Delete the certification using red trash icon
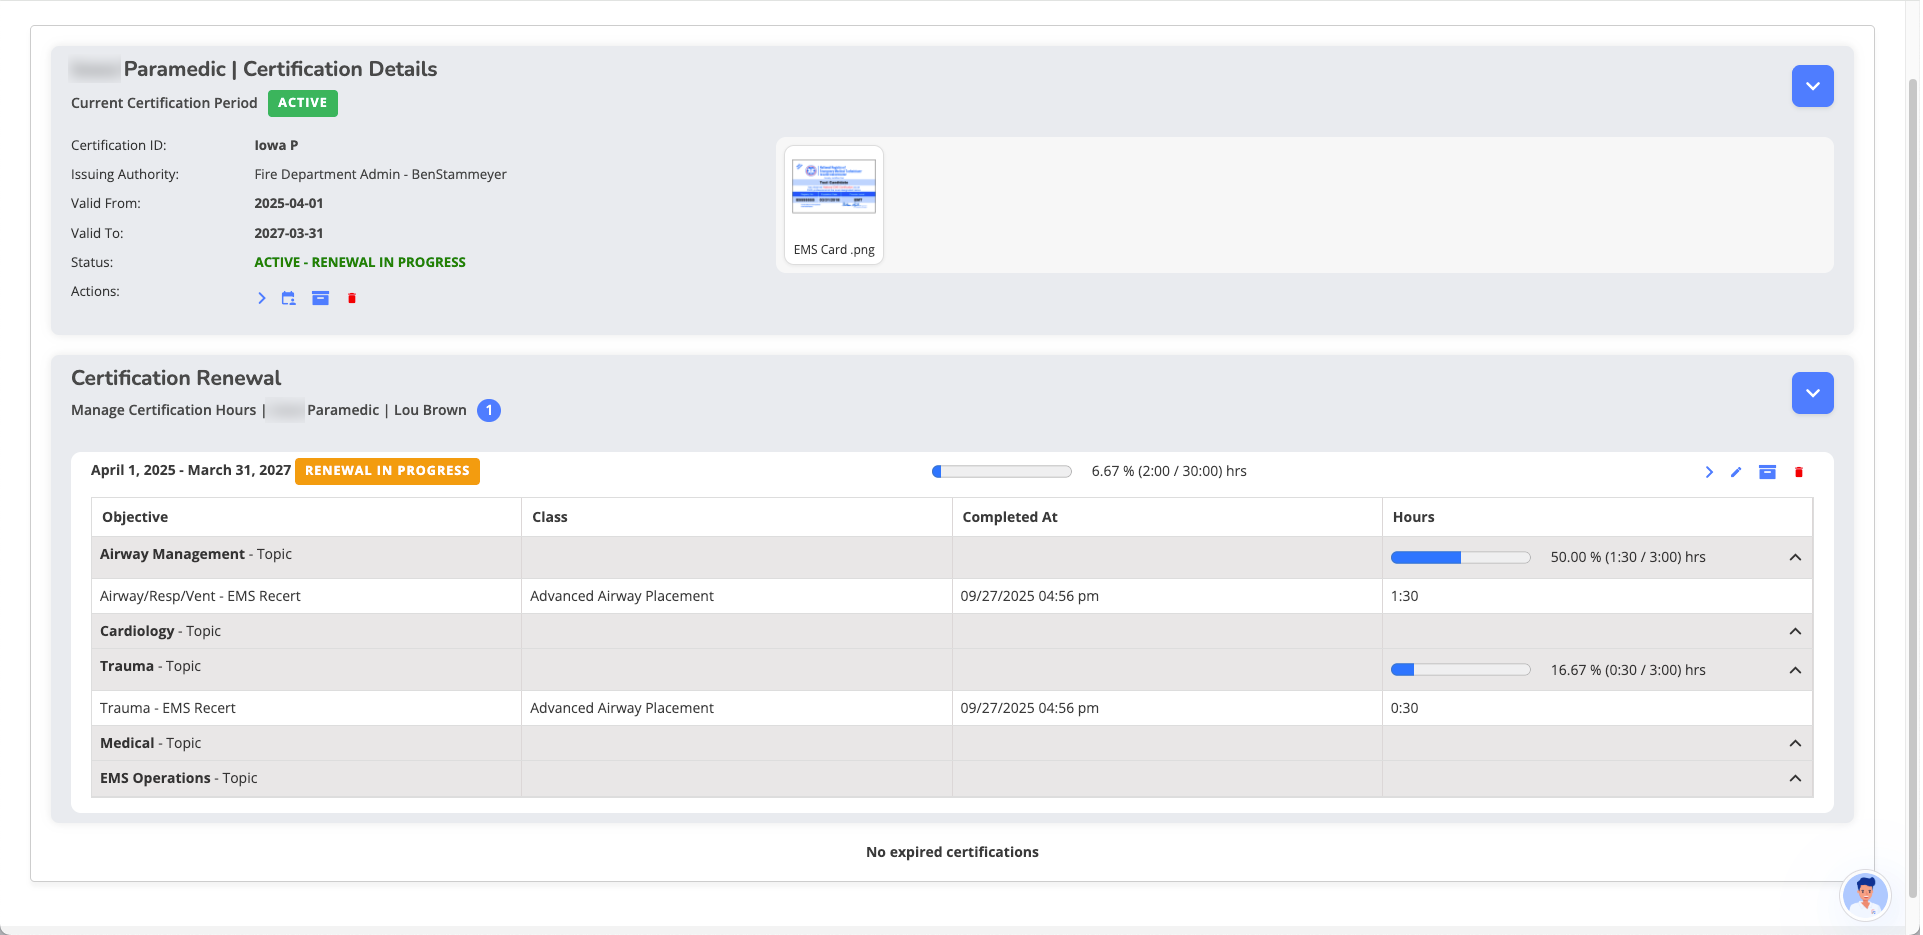 click(352, 298)
